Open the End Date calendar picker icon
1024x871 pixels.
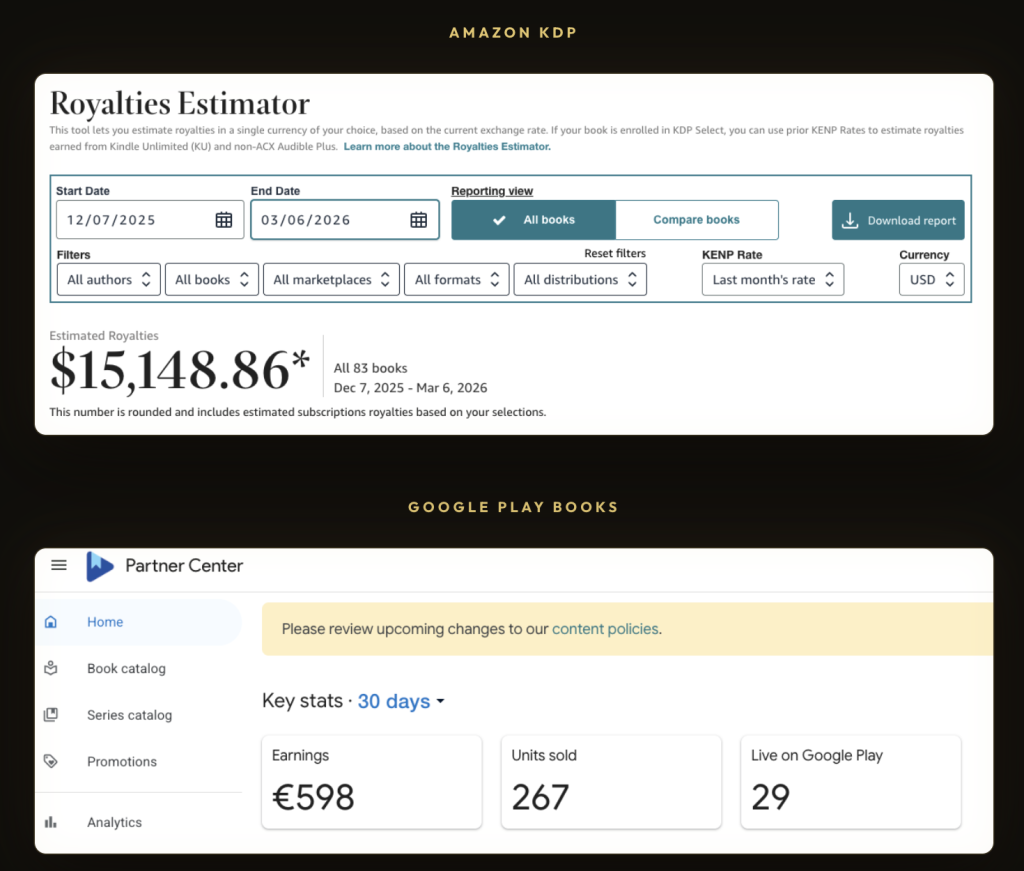coord(418,220)
